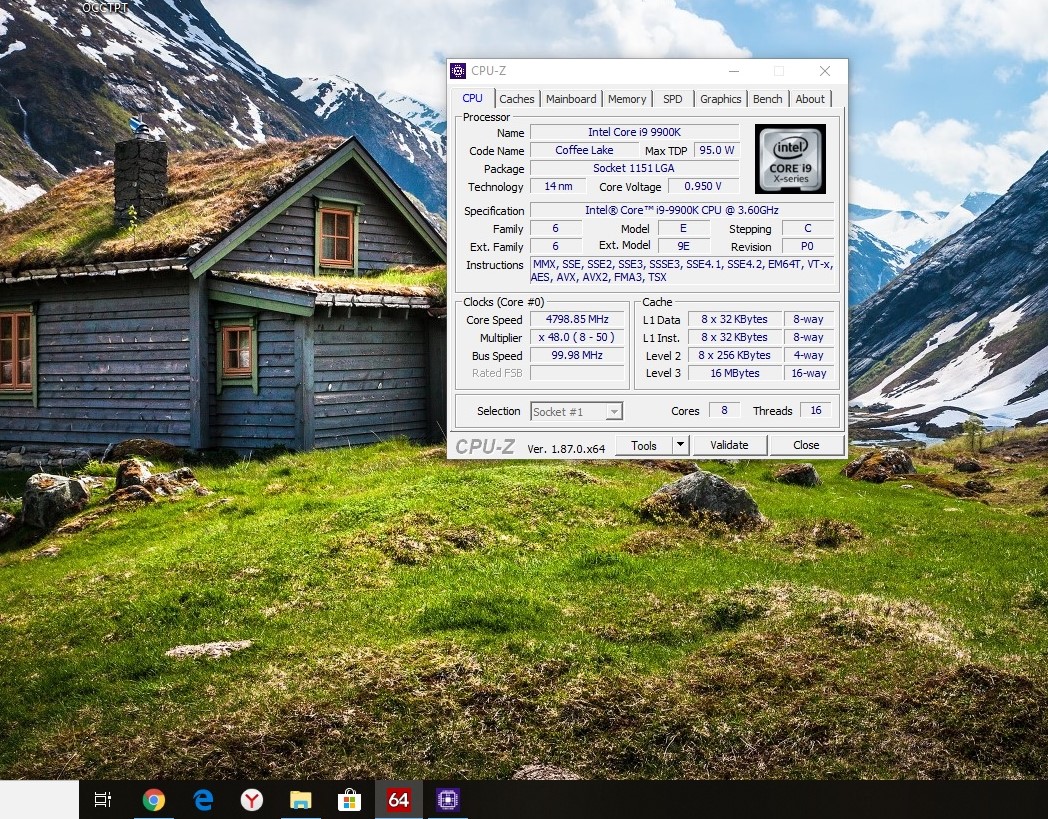The image size is (1048, 819).
Task: Launch Google Chrome from the taskbar
Action: tap(154, 800)
